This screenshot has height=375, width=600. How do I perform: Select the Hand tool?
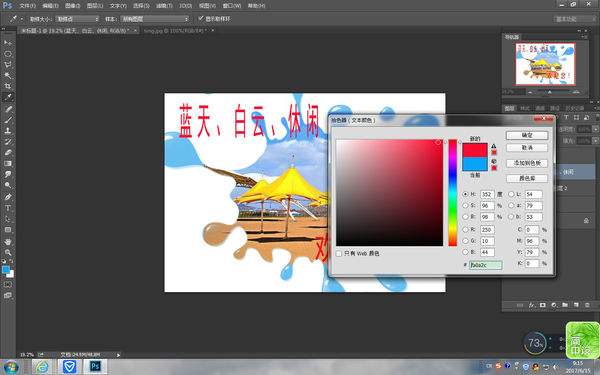pyautogui.click(x=8, y=242)
